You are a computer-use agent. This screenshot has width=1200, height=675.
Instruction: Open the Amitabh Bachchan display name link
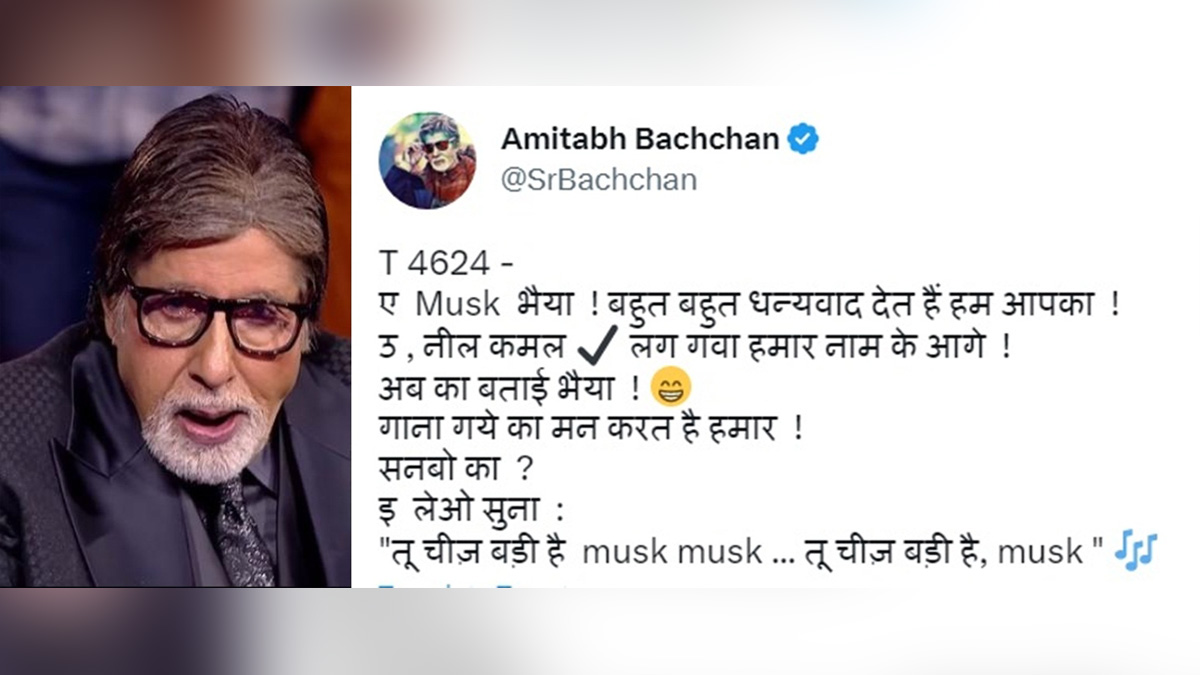click(x=640, y=139)
